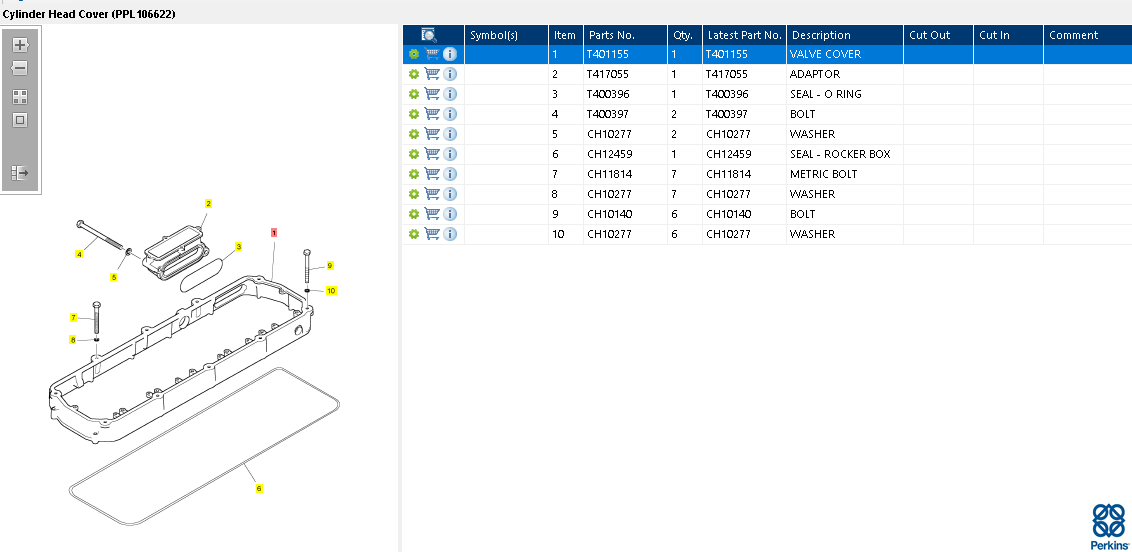Click callout 8 on the diagram
1132x552 pixels.
point(72,339)
